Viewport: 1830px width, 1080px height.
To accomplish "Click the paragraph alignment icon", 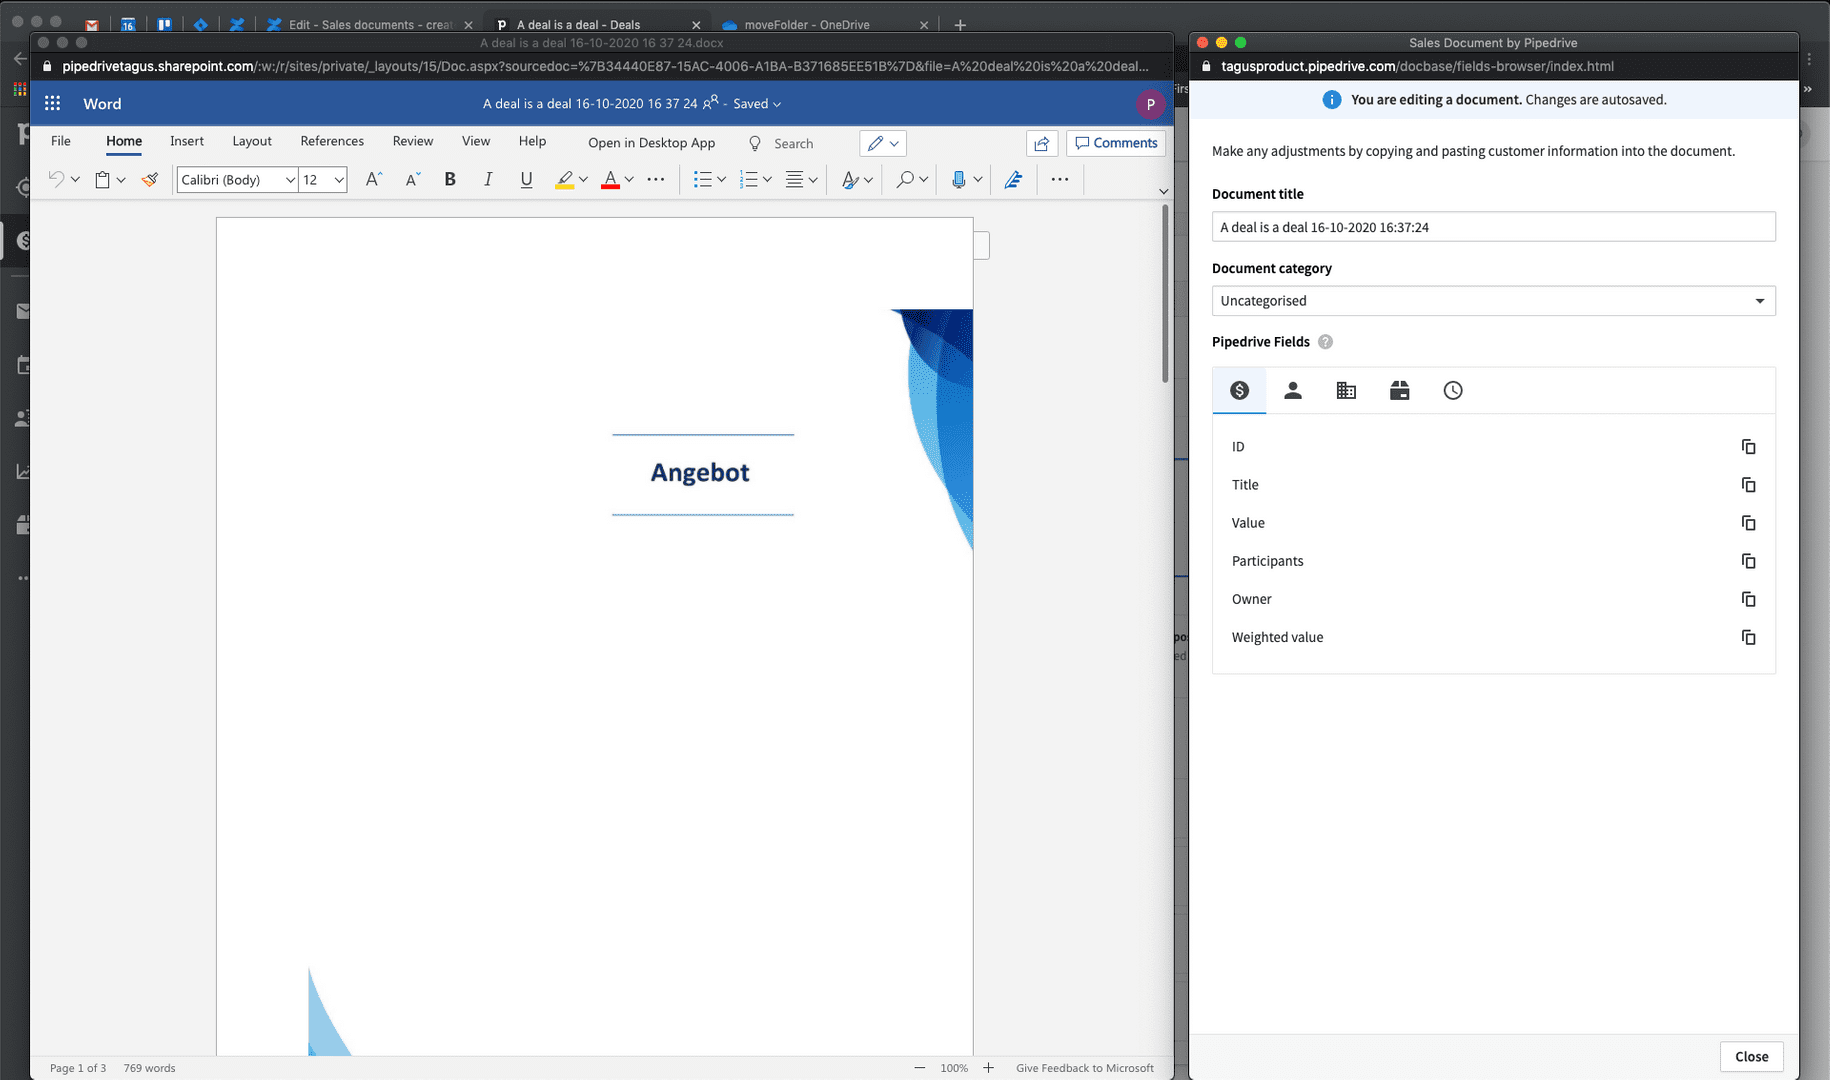I will point(794,179).
